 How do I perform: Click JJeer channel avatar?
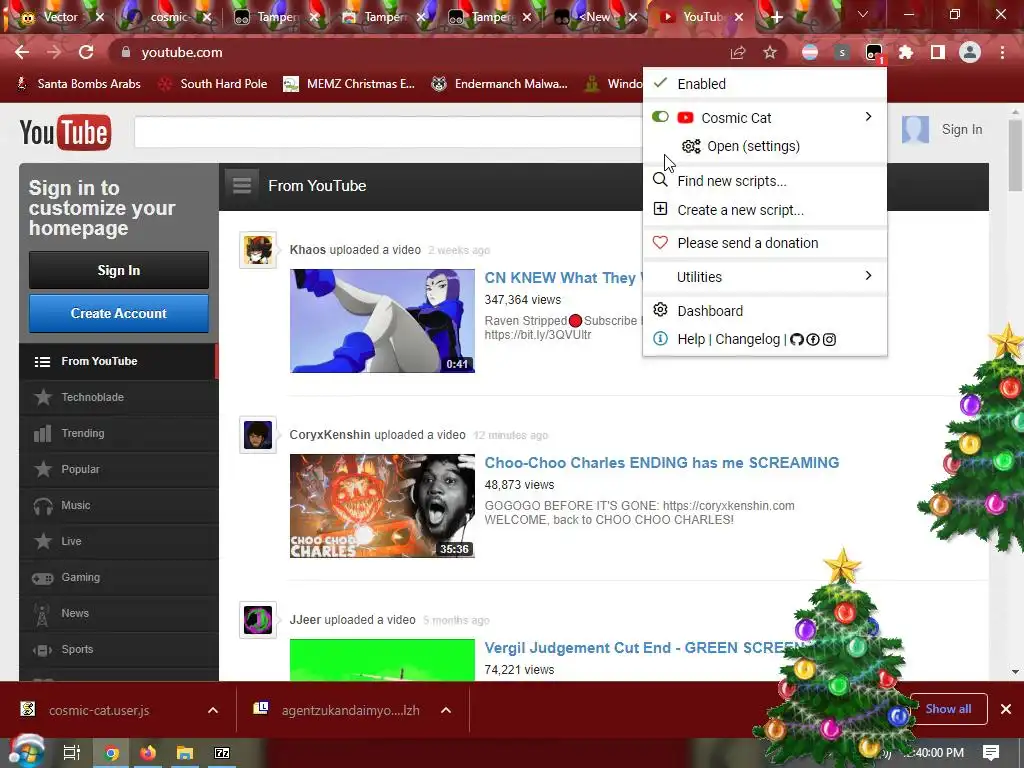258,620
